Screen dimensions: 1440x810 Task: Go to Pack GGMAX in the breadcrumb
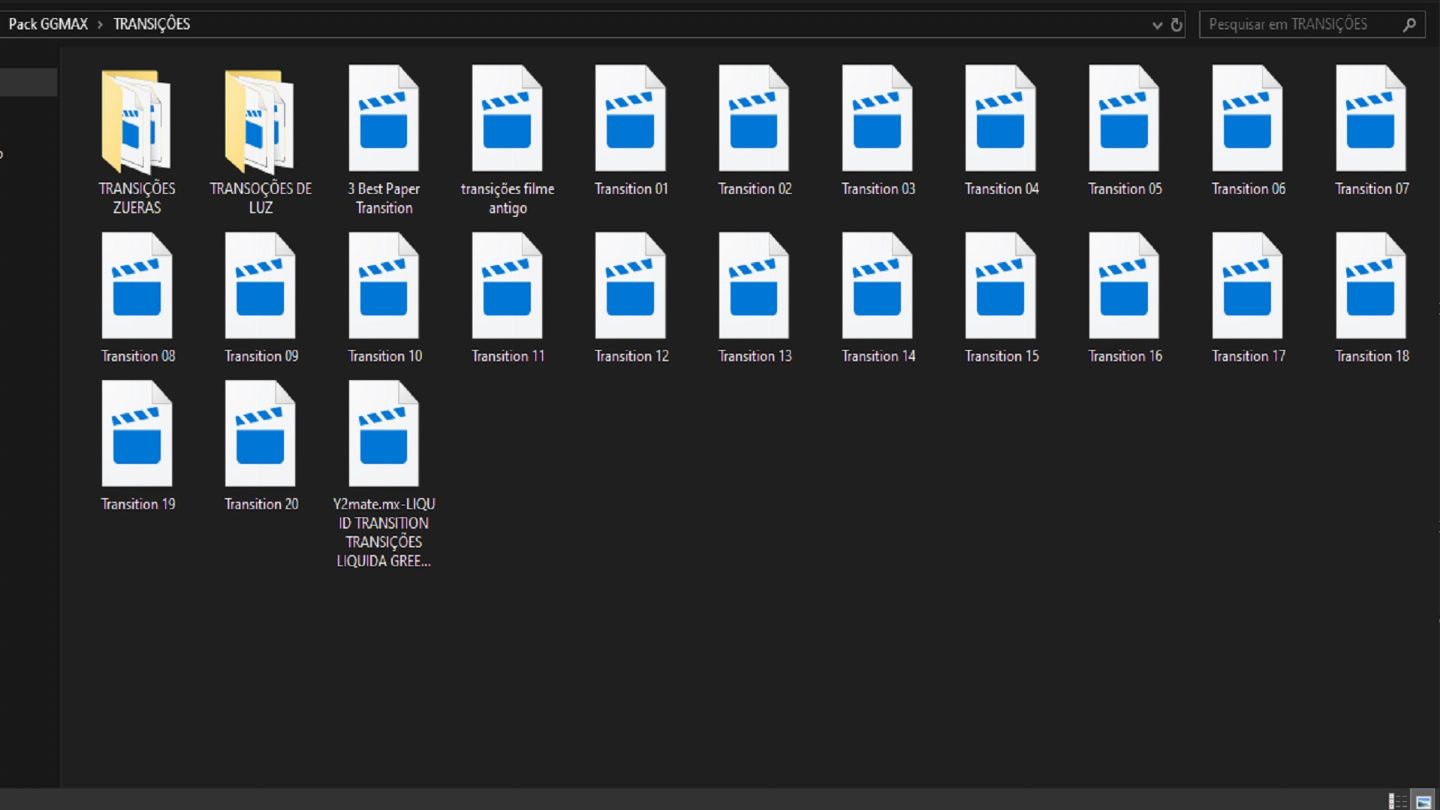[48, 24]
